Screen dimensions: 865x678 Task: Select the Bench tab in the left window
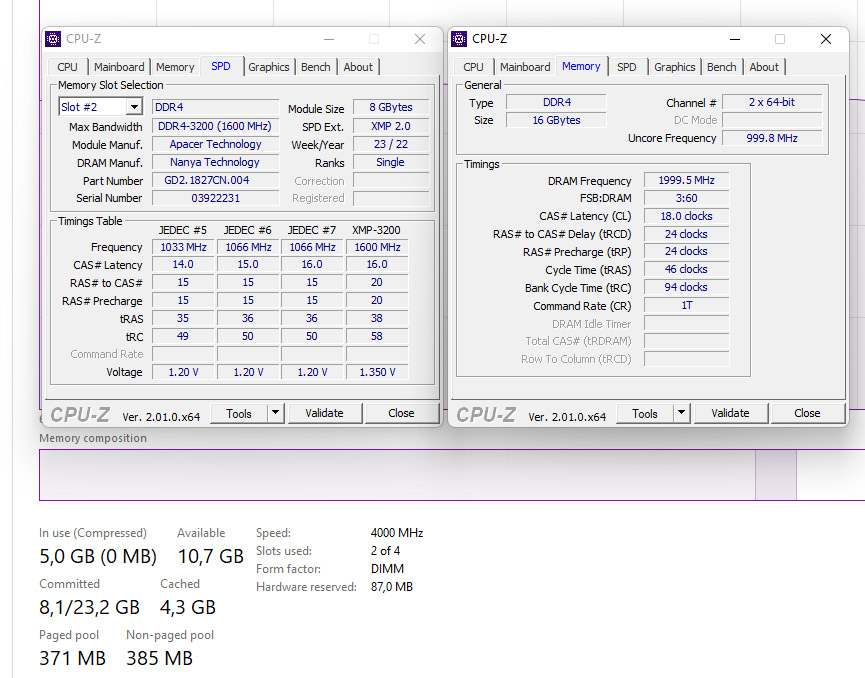click(x=316, y=67)
